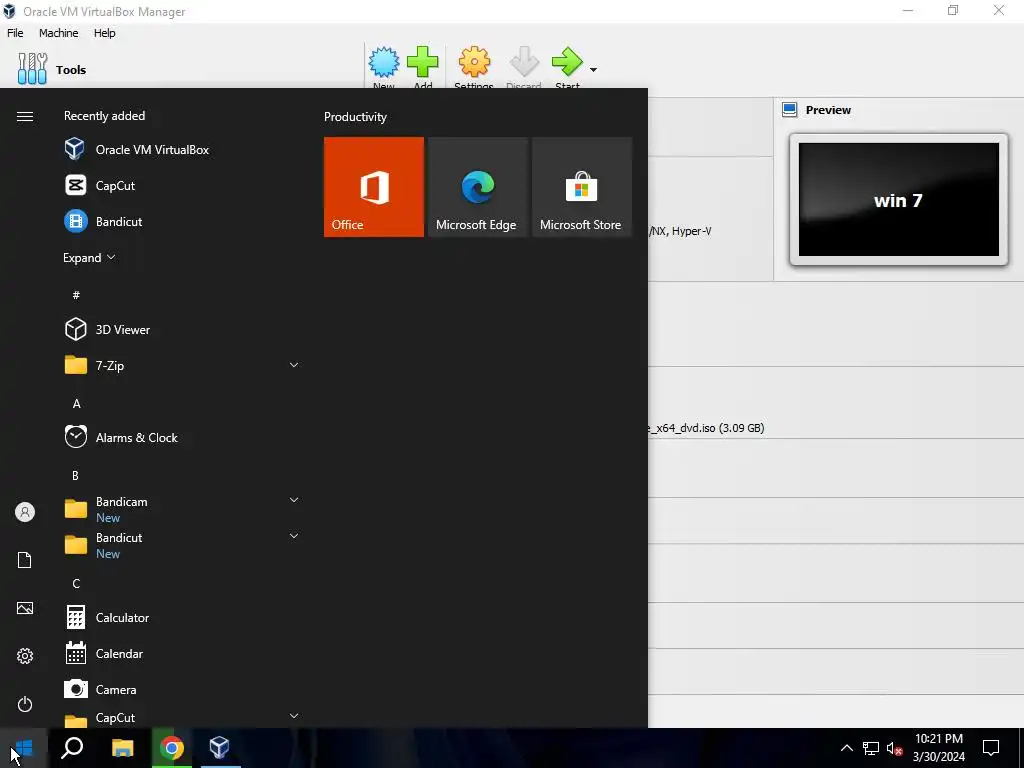Open Start dropdown arrow next to Start
This screenshot has height=768, width=1024.
point(593,69)
